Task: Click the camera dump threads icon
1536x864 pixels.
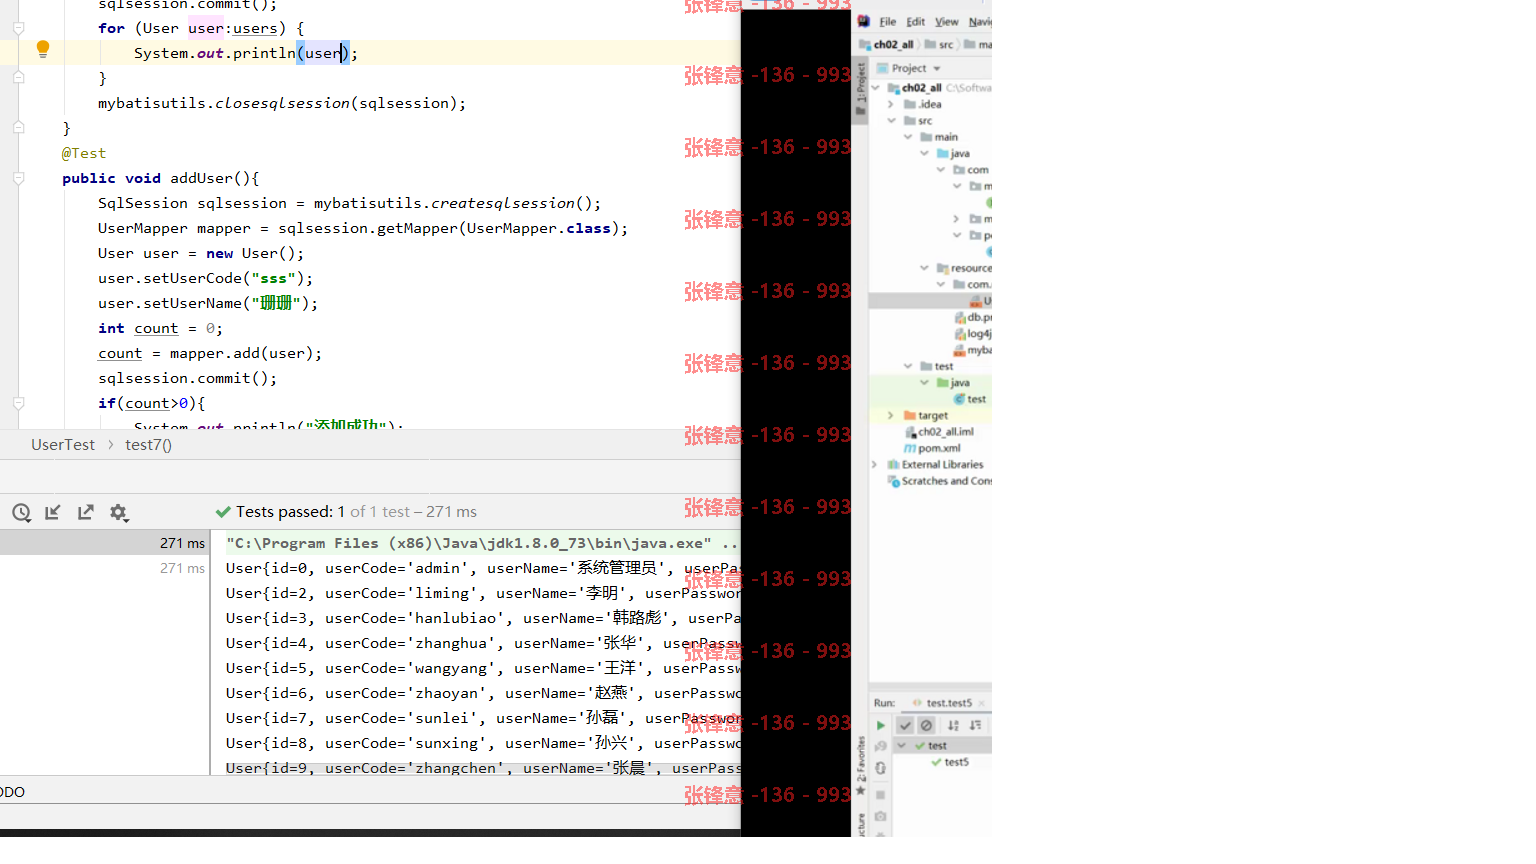Action: click(880, 816)
